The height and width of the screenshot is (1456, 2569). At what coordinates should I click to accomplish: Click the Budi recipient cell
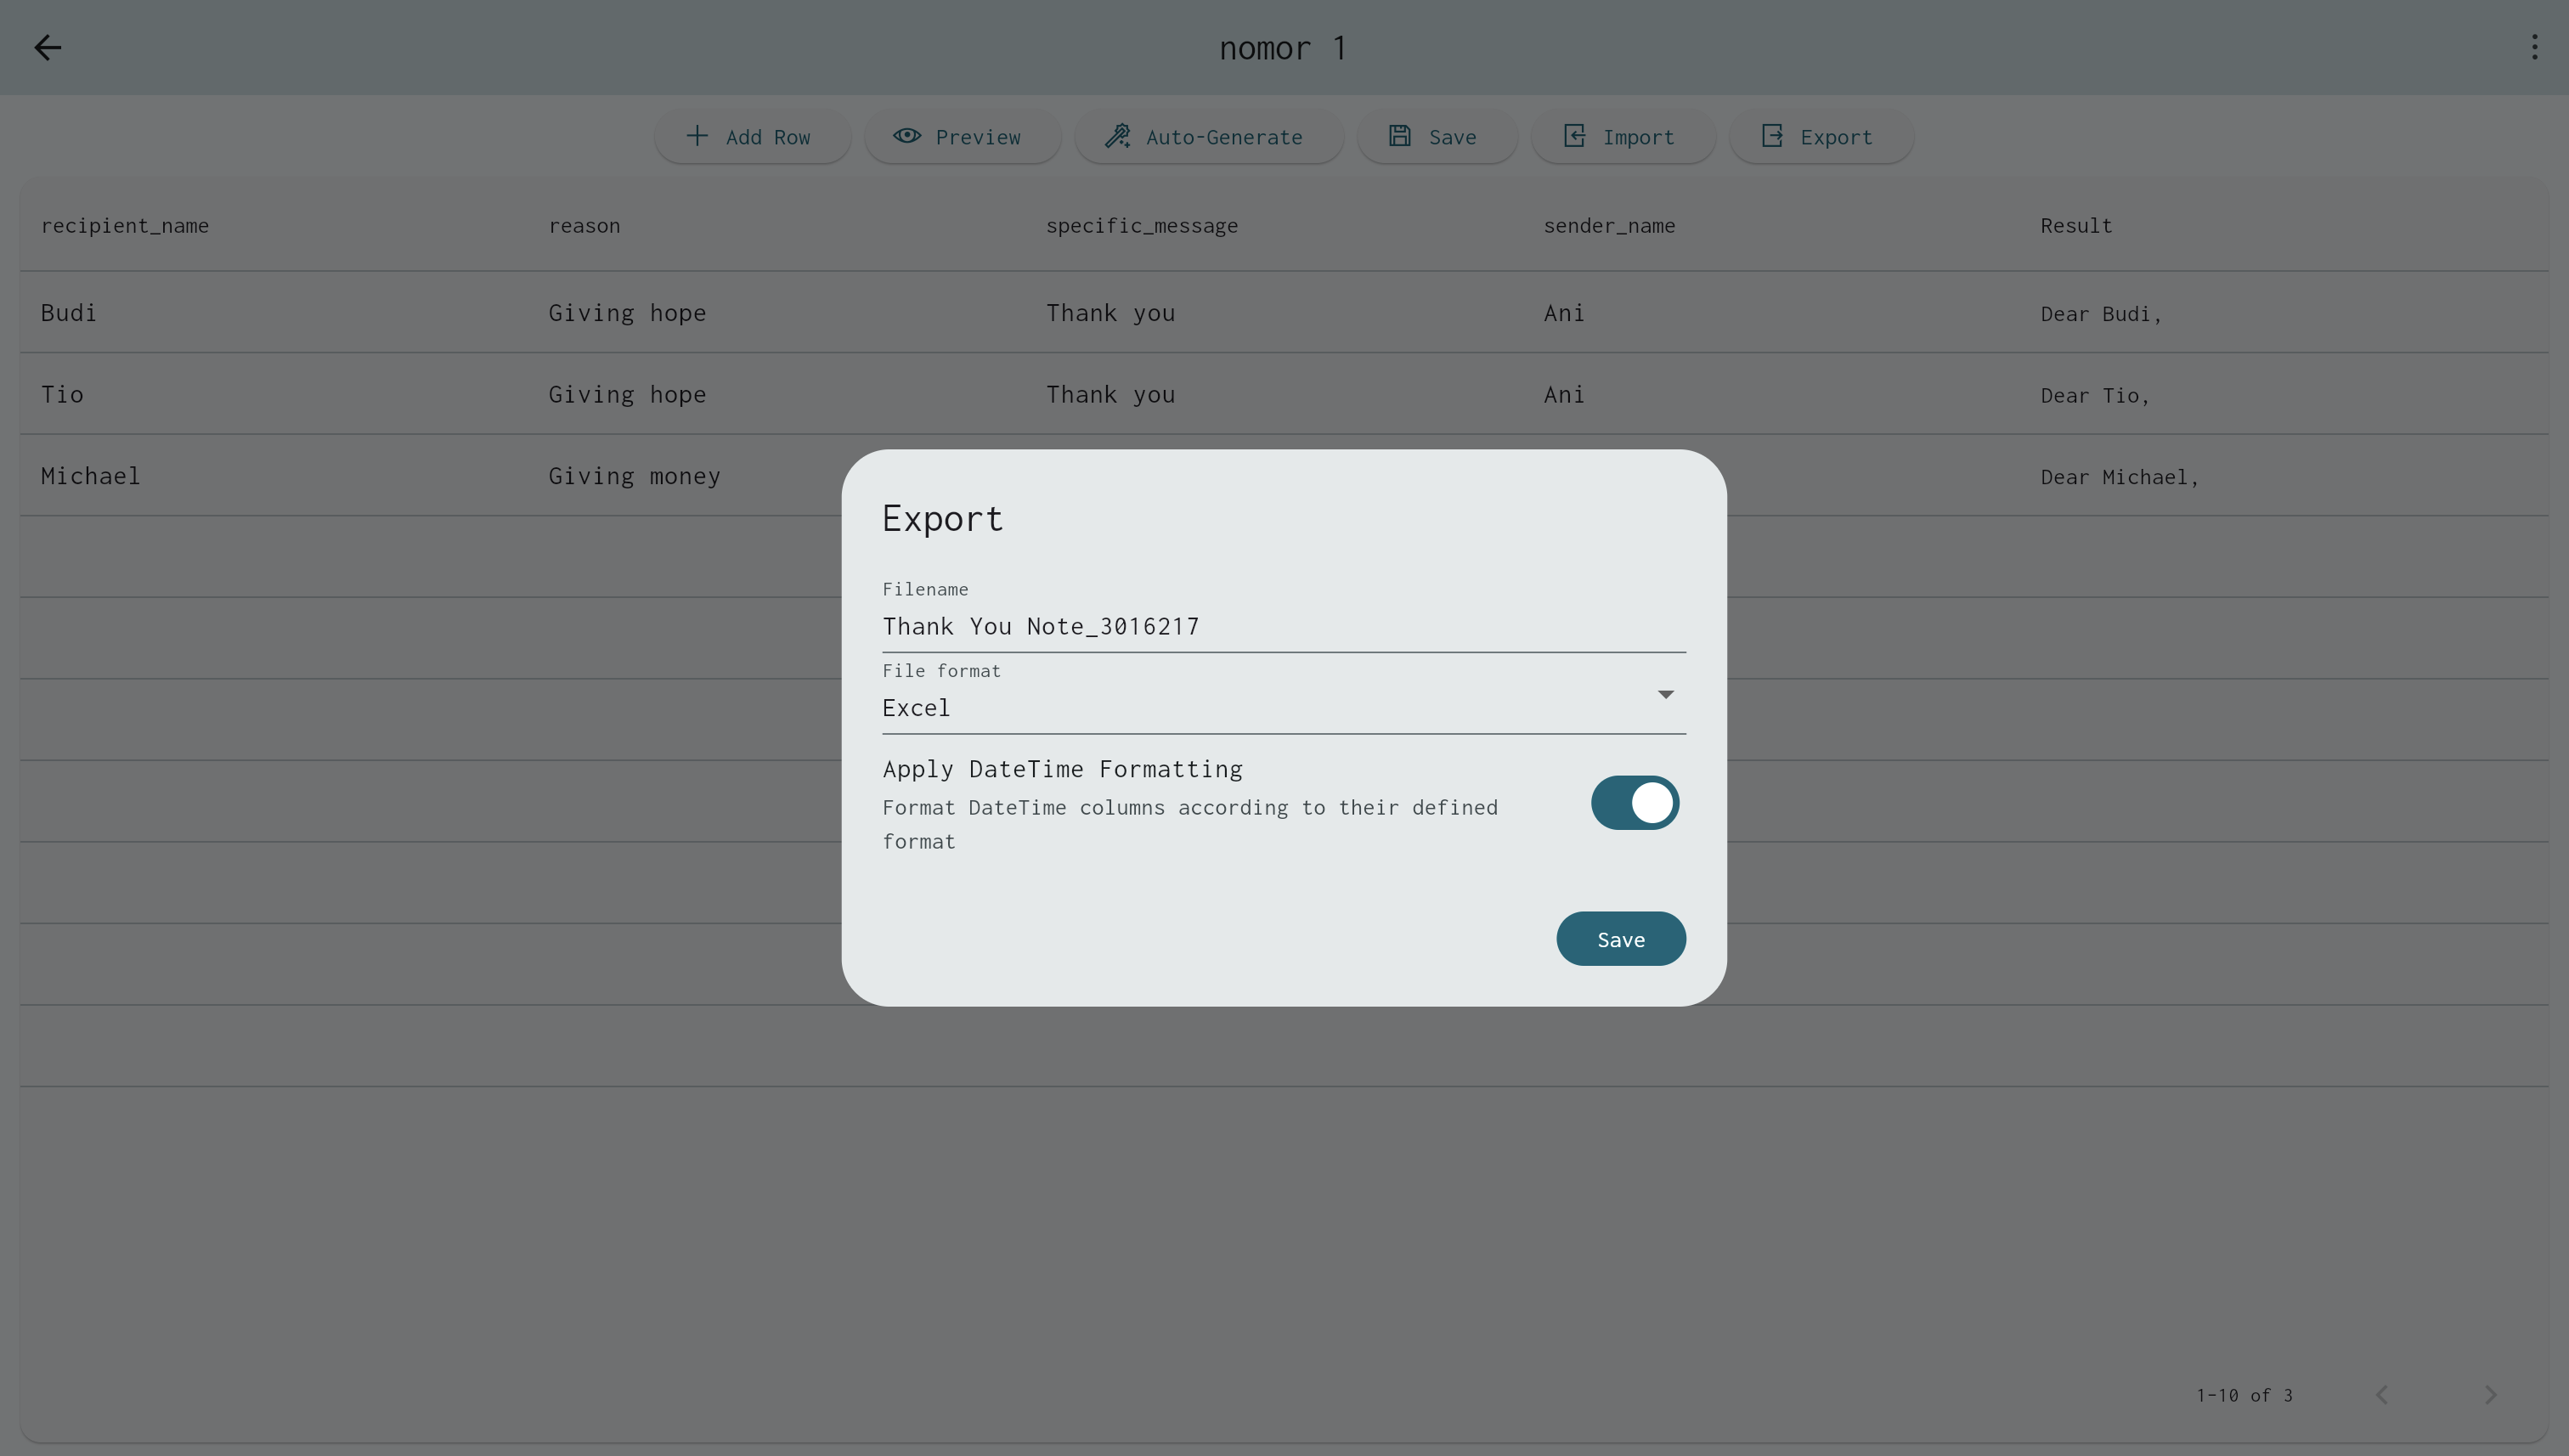[x=69, y=313]
